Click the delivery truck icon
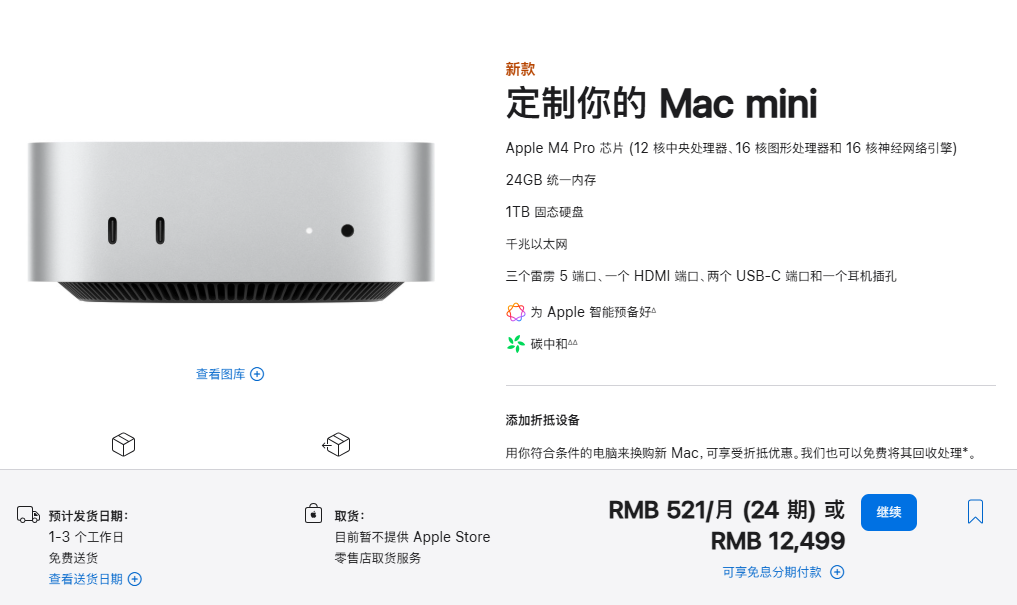This screenshot has height=605, width=1017. pos(28,515)
